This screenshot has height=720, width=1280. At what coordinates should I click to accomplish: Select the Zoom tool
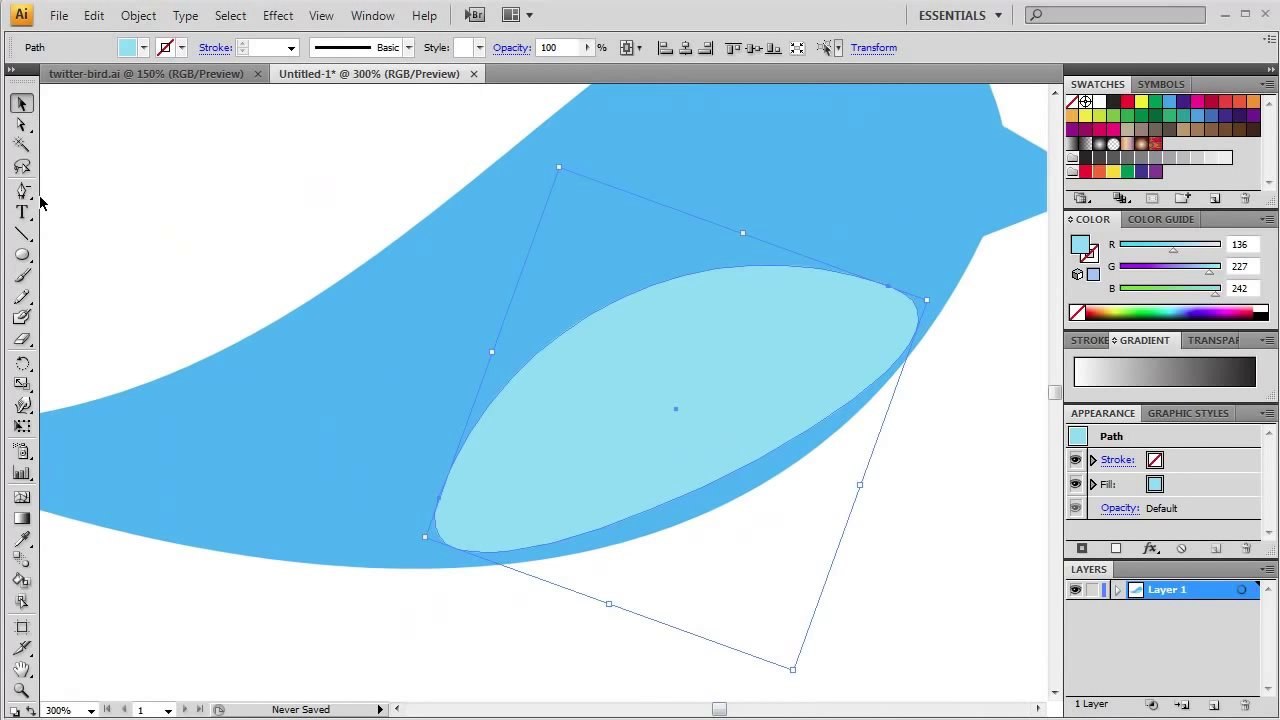pos(22,689)
